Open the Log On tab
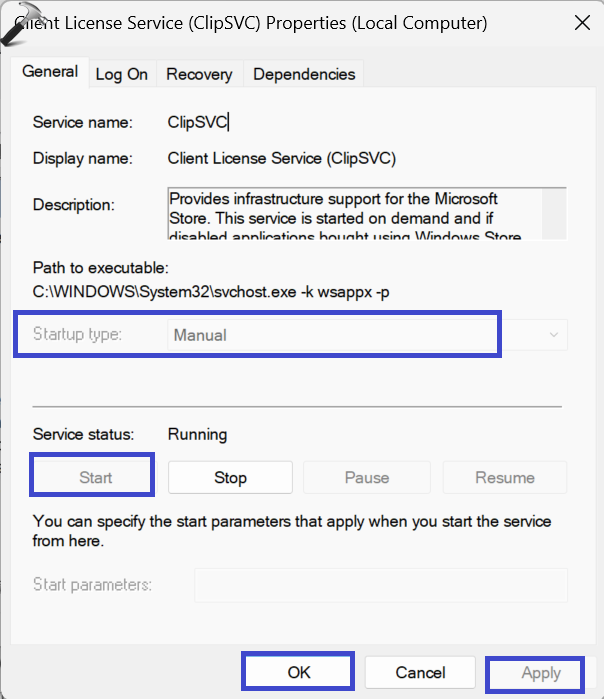The image size is (604, 699). pos(122,74)
